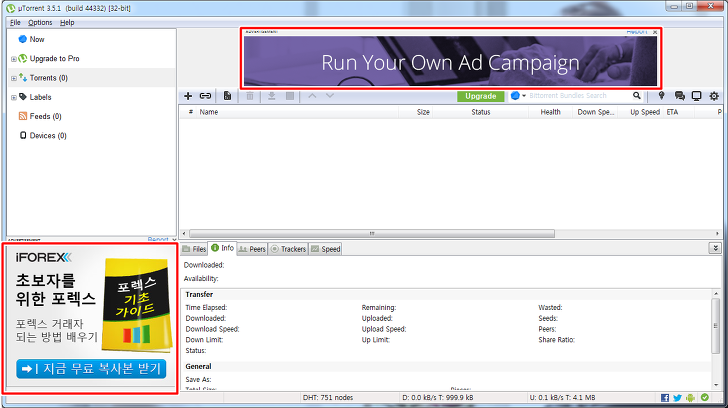The width and height of the screenshot is (728, 408).
Task: Click Move Down Queue arrow icon
Action: (330, 96)
